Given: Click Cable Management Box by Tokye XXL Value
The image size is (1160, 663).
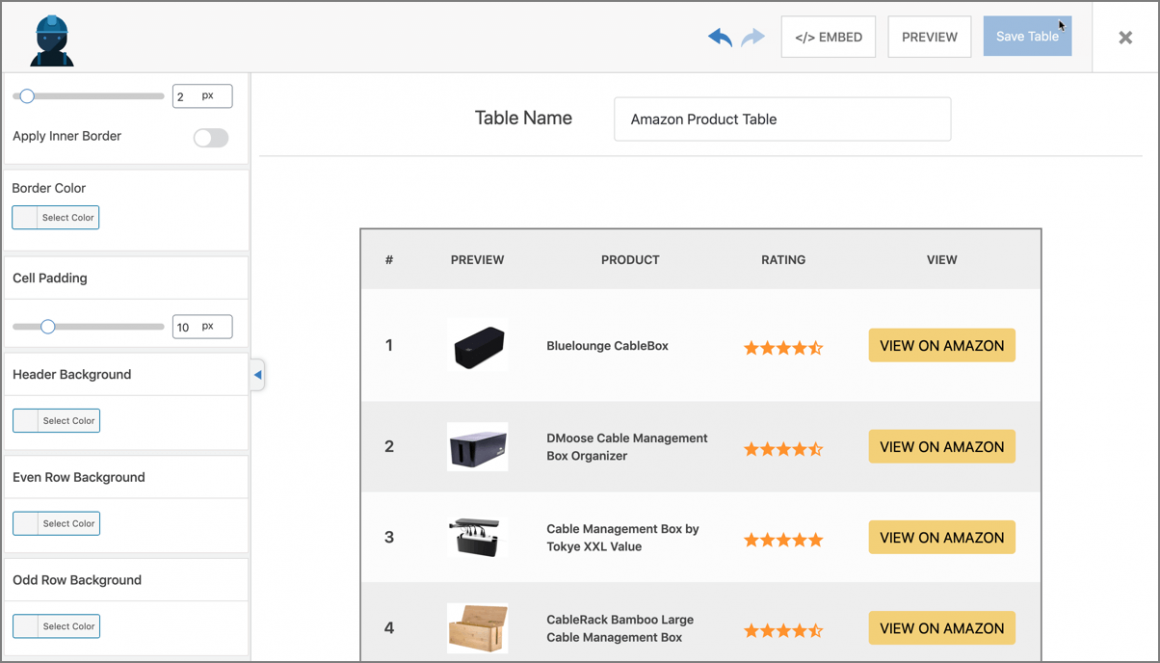Looking at the screenshot, I should click(622, 538).
